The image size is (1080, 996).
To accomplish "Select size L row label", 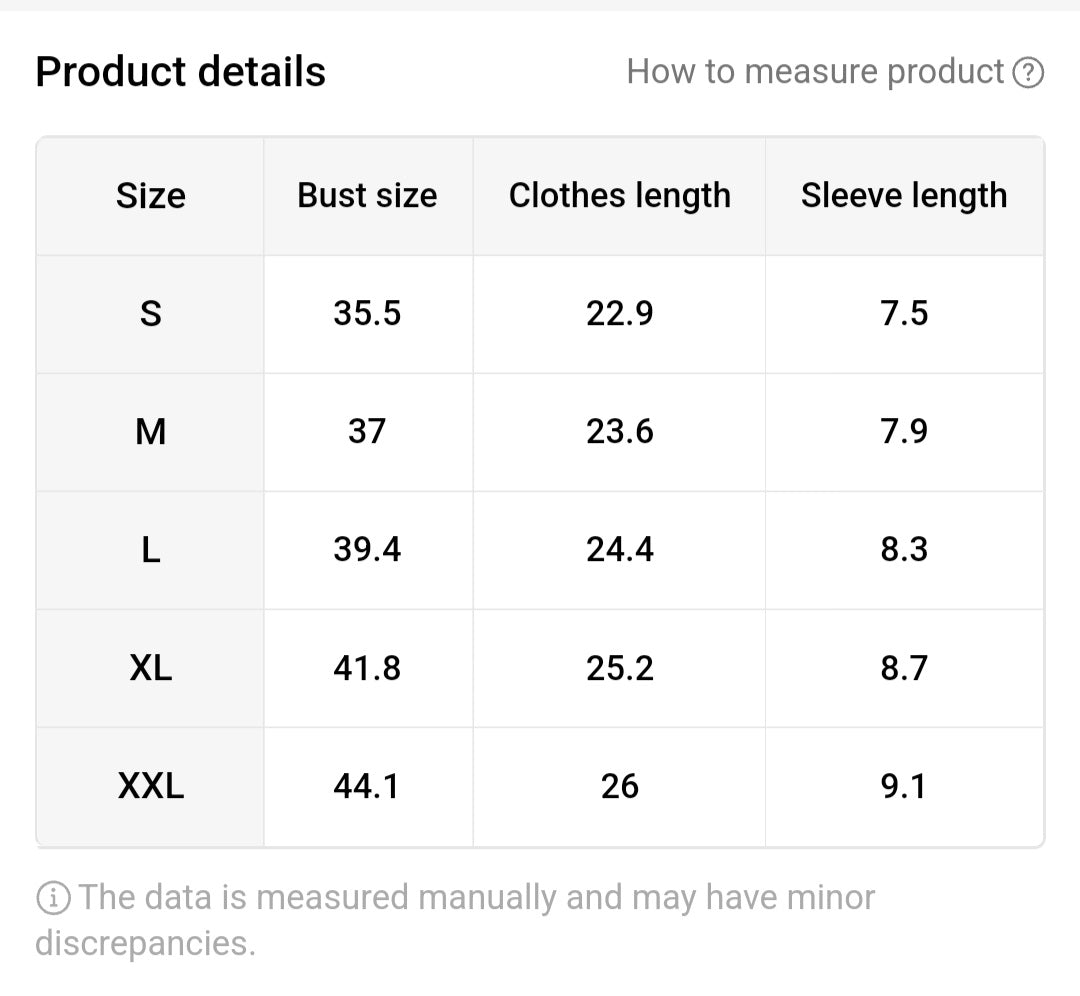I will [150, 549].
